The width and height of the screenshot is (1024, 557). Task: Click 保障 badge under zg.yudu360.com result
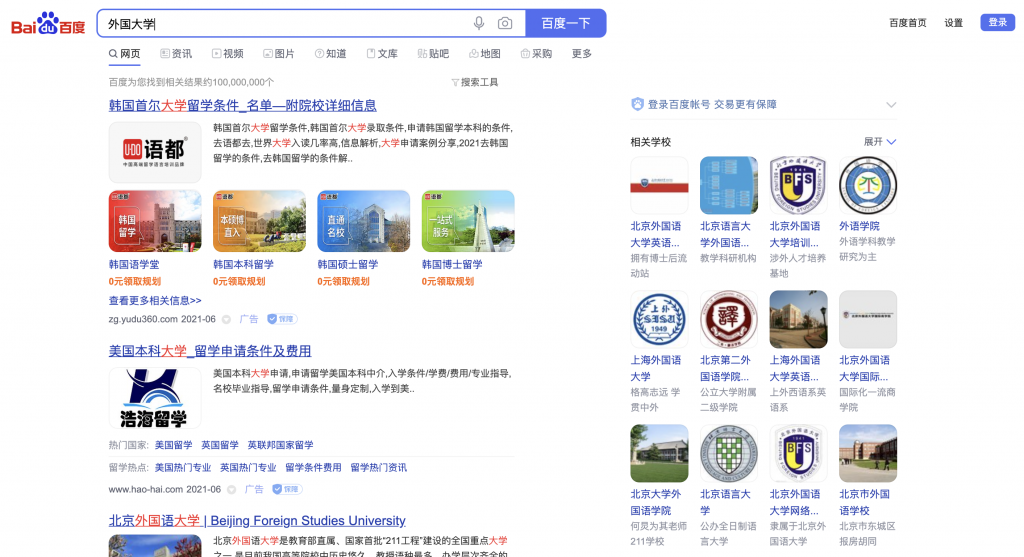click(x=282, y=319)
